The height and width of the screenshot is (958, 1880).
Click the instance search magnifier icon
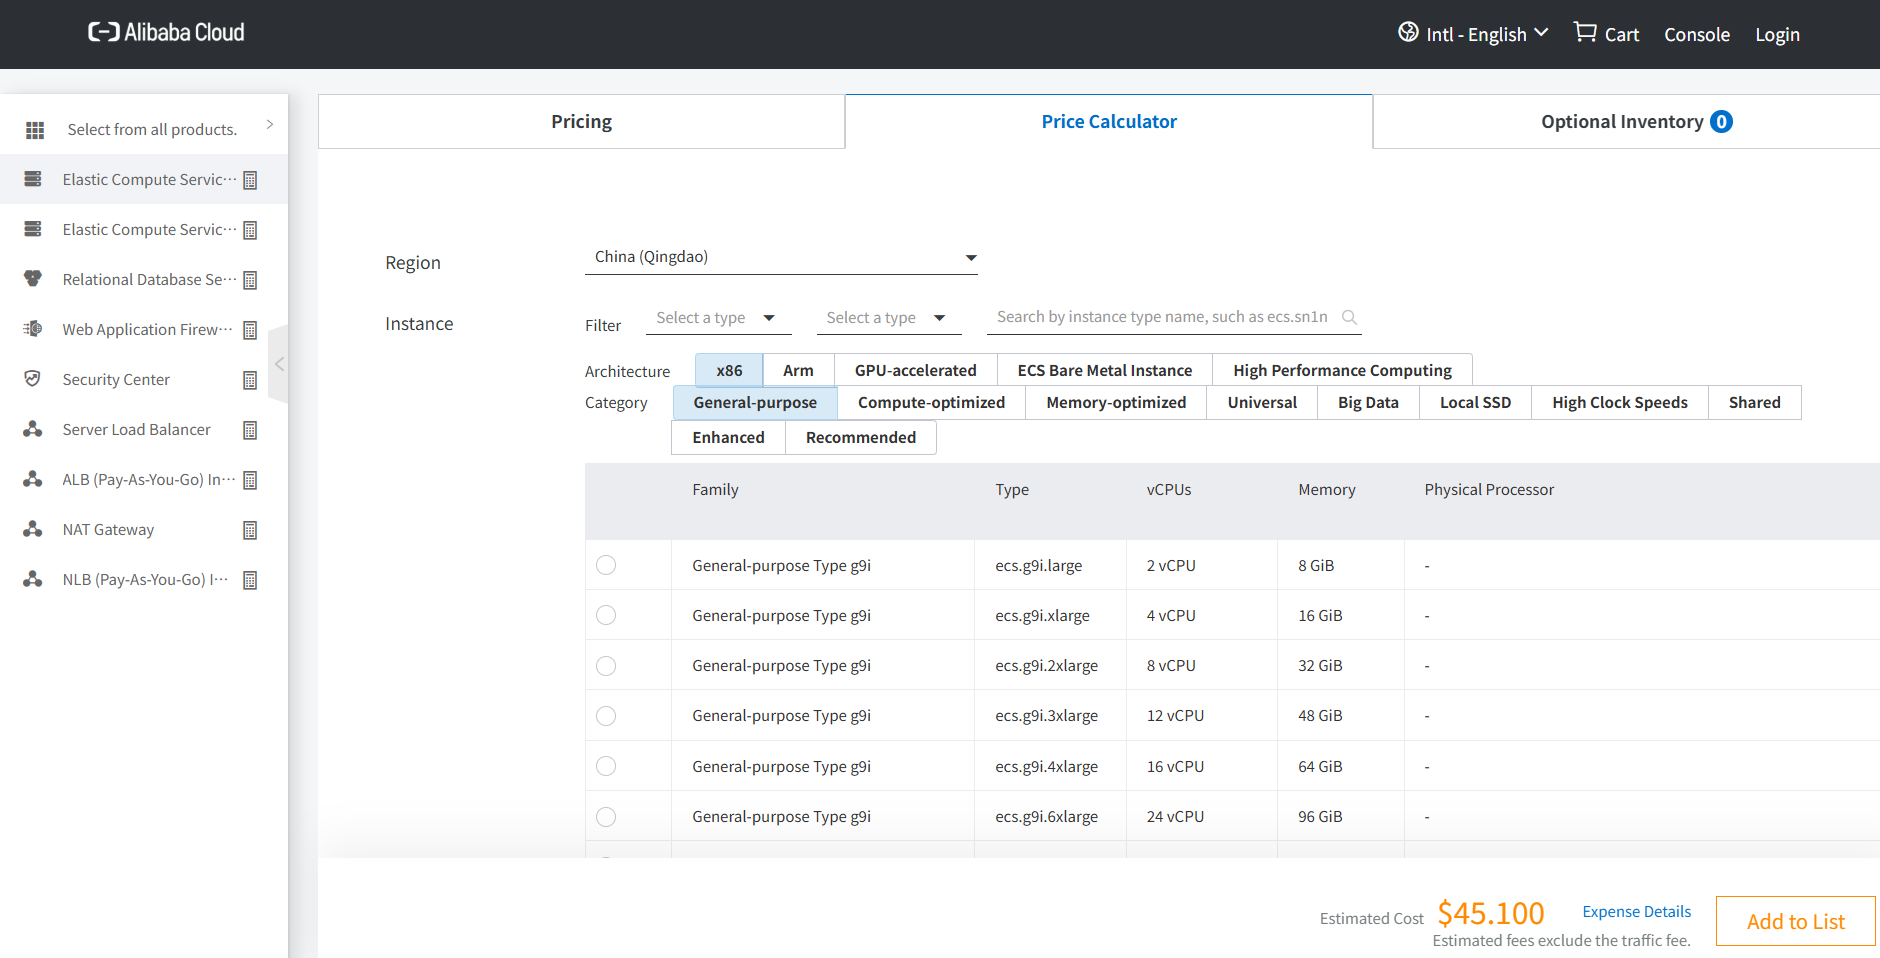pos(1349,317)
